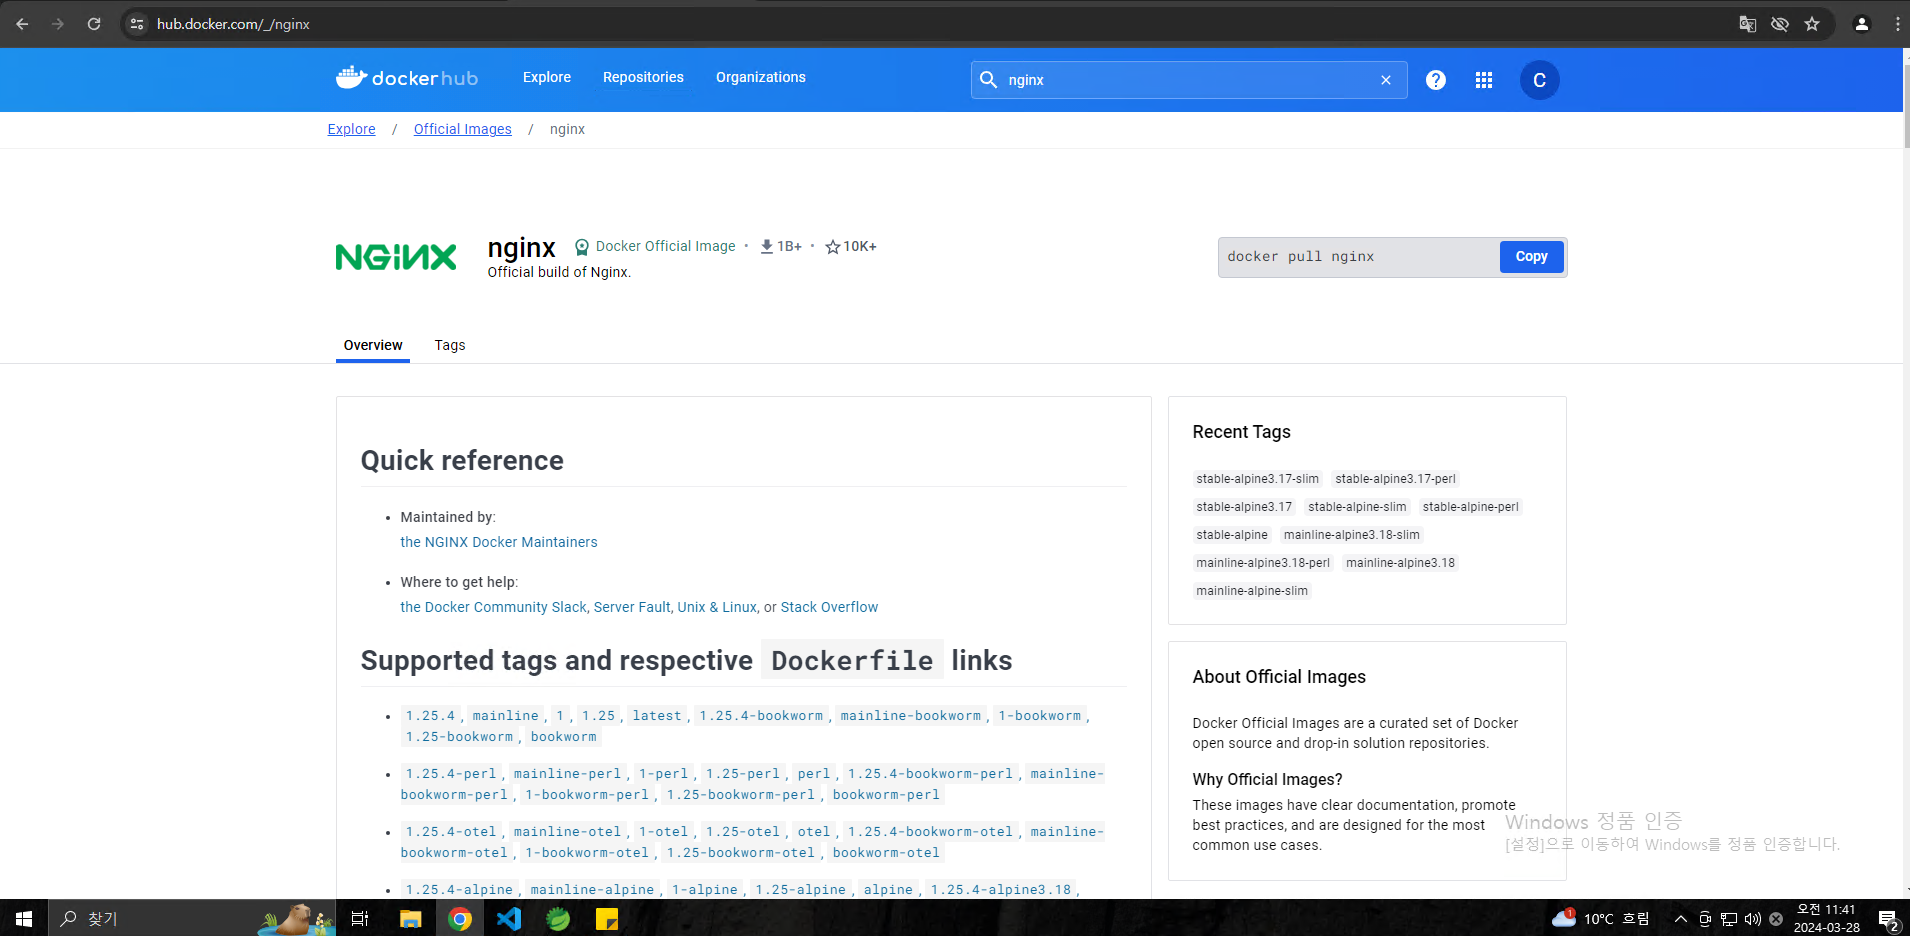The height and width of the screenshot is (936, 1910).
Task: Clear the nginx search with the X
Action: pos(1386,80)
